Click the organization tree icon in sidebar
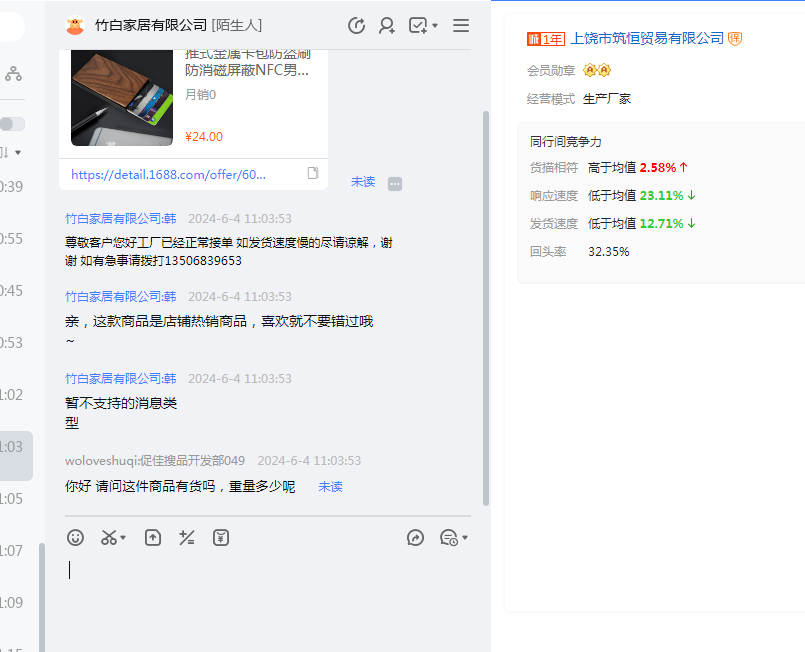 click(x=13, y=74)
